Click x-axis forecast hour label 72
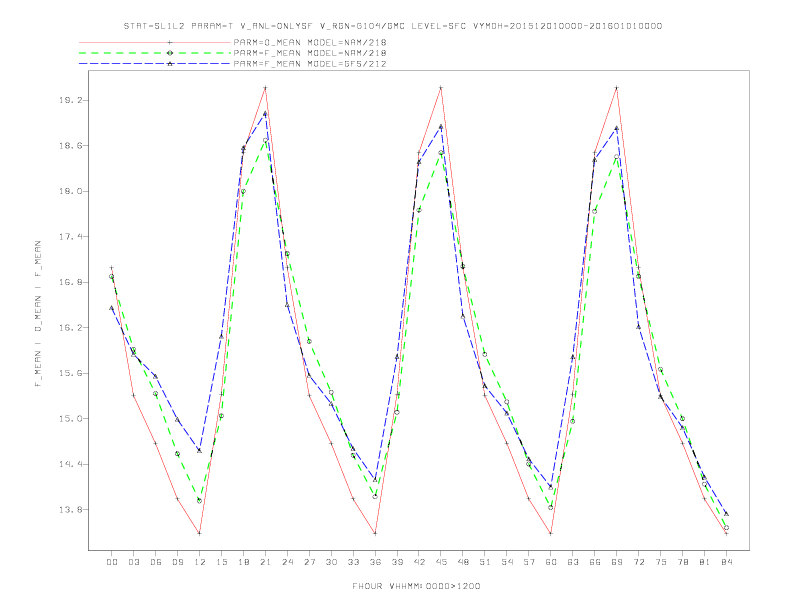 [x=639, y=562]
